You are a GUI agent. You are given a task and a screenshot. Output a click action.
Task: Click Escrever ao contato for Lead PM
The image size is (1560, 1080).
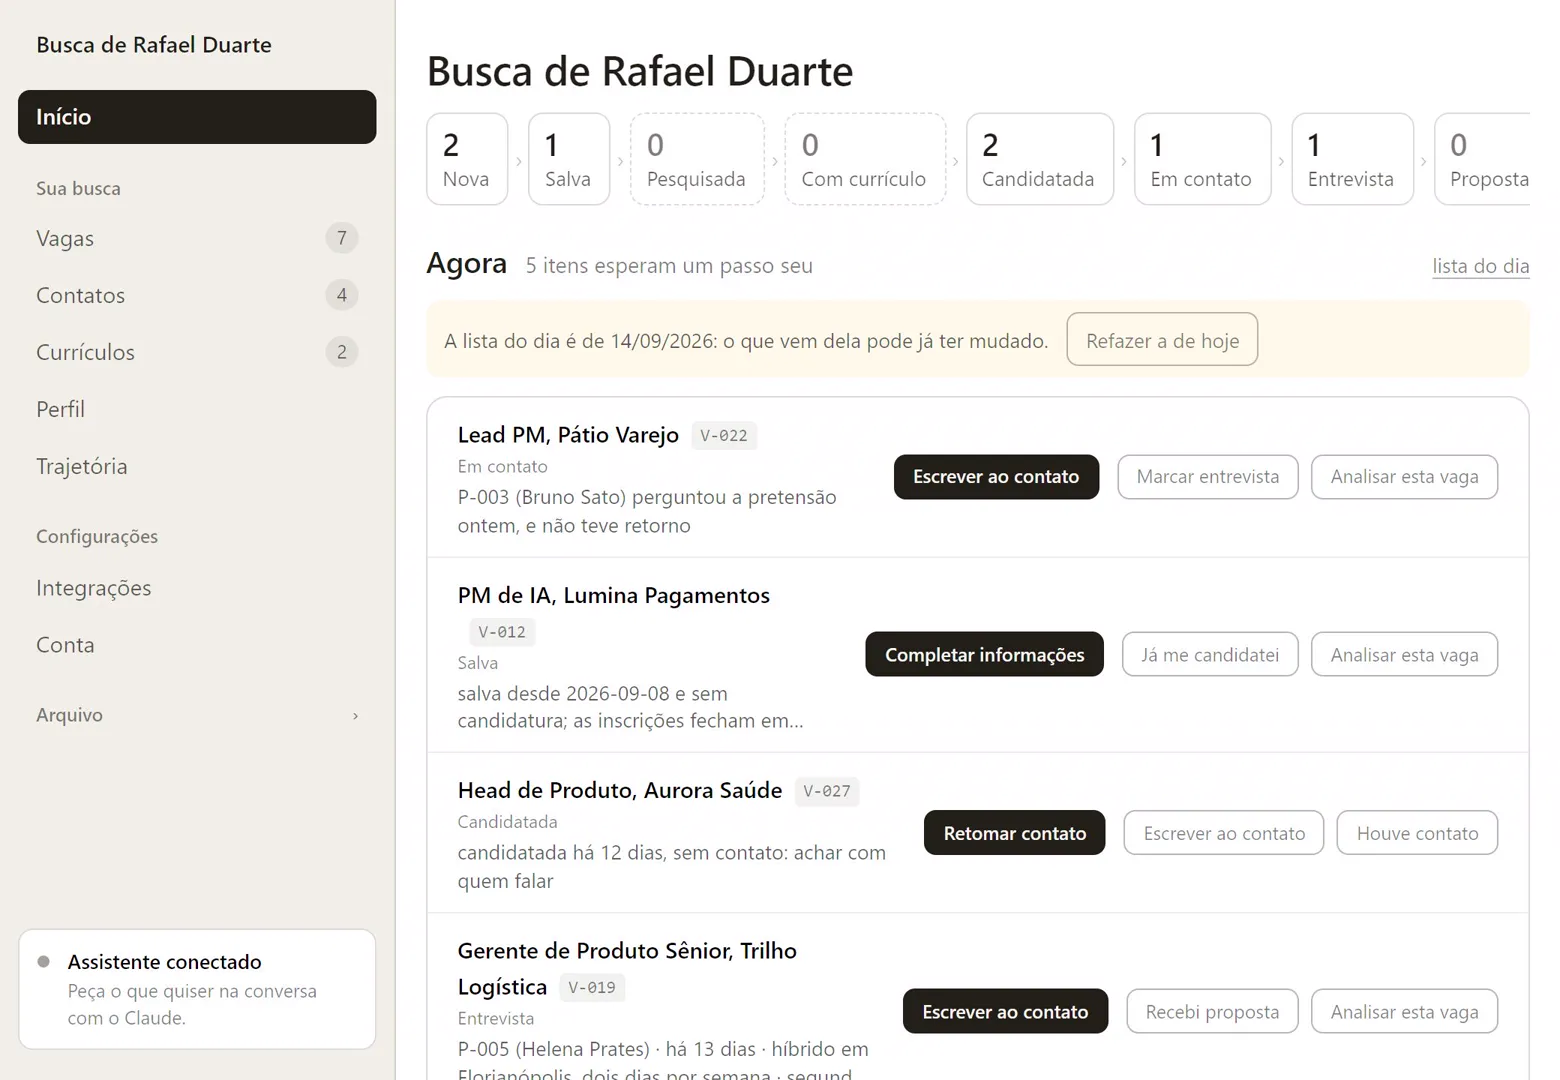[996, 477]
